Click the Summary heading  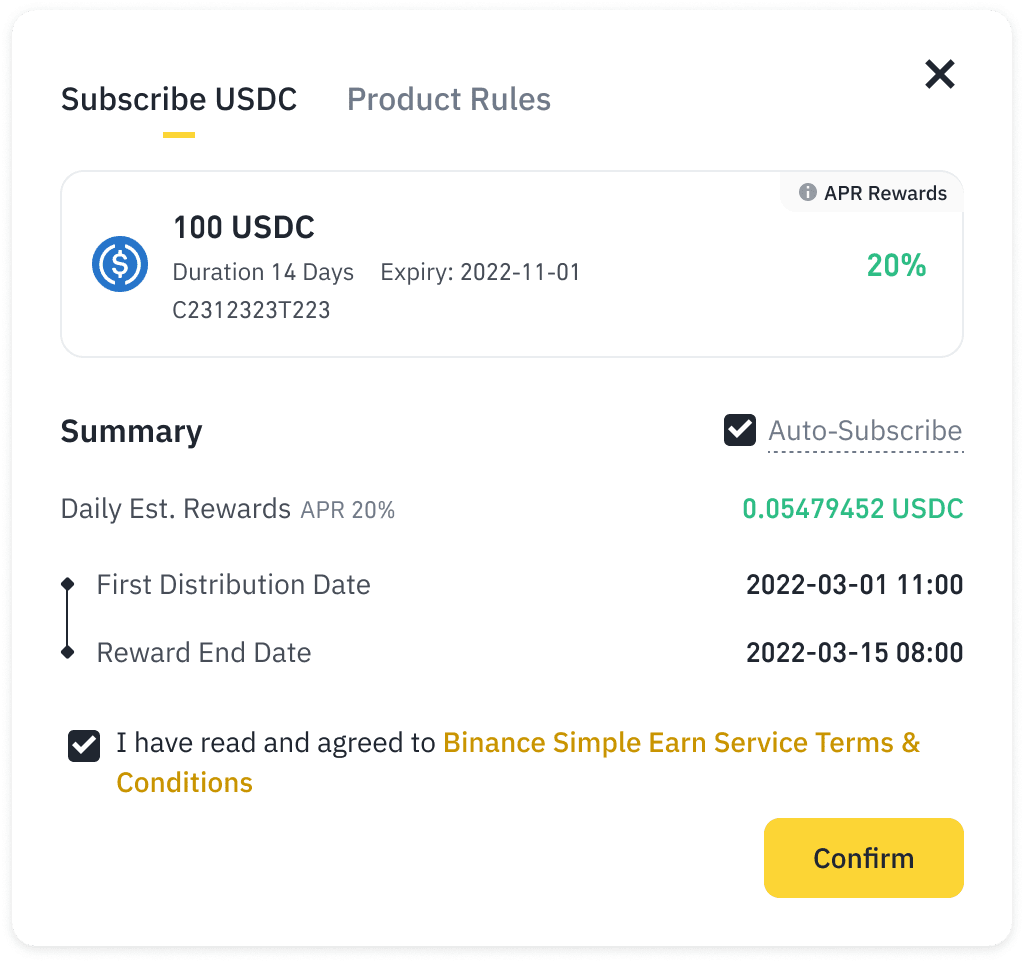131,431
